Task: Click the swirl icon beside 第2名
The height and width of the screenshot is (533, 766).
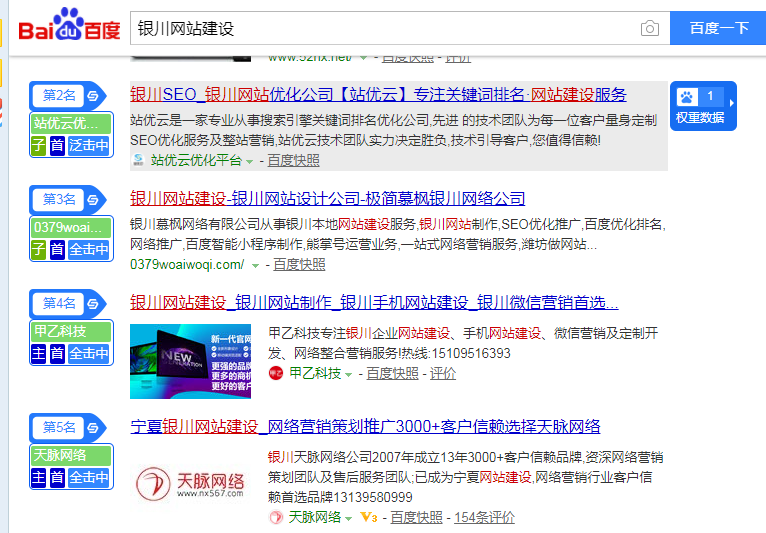Action: pyautogui.click(x=93, y=96)
